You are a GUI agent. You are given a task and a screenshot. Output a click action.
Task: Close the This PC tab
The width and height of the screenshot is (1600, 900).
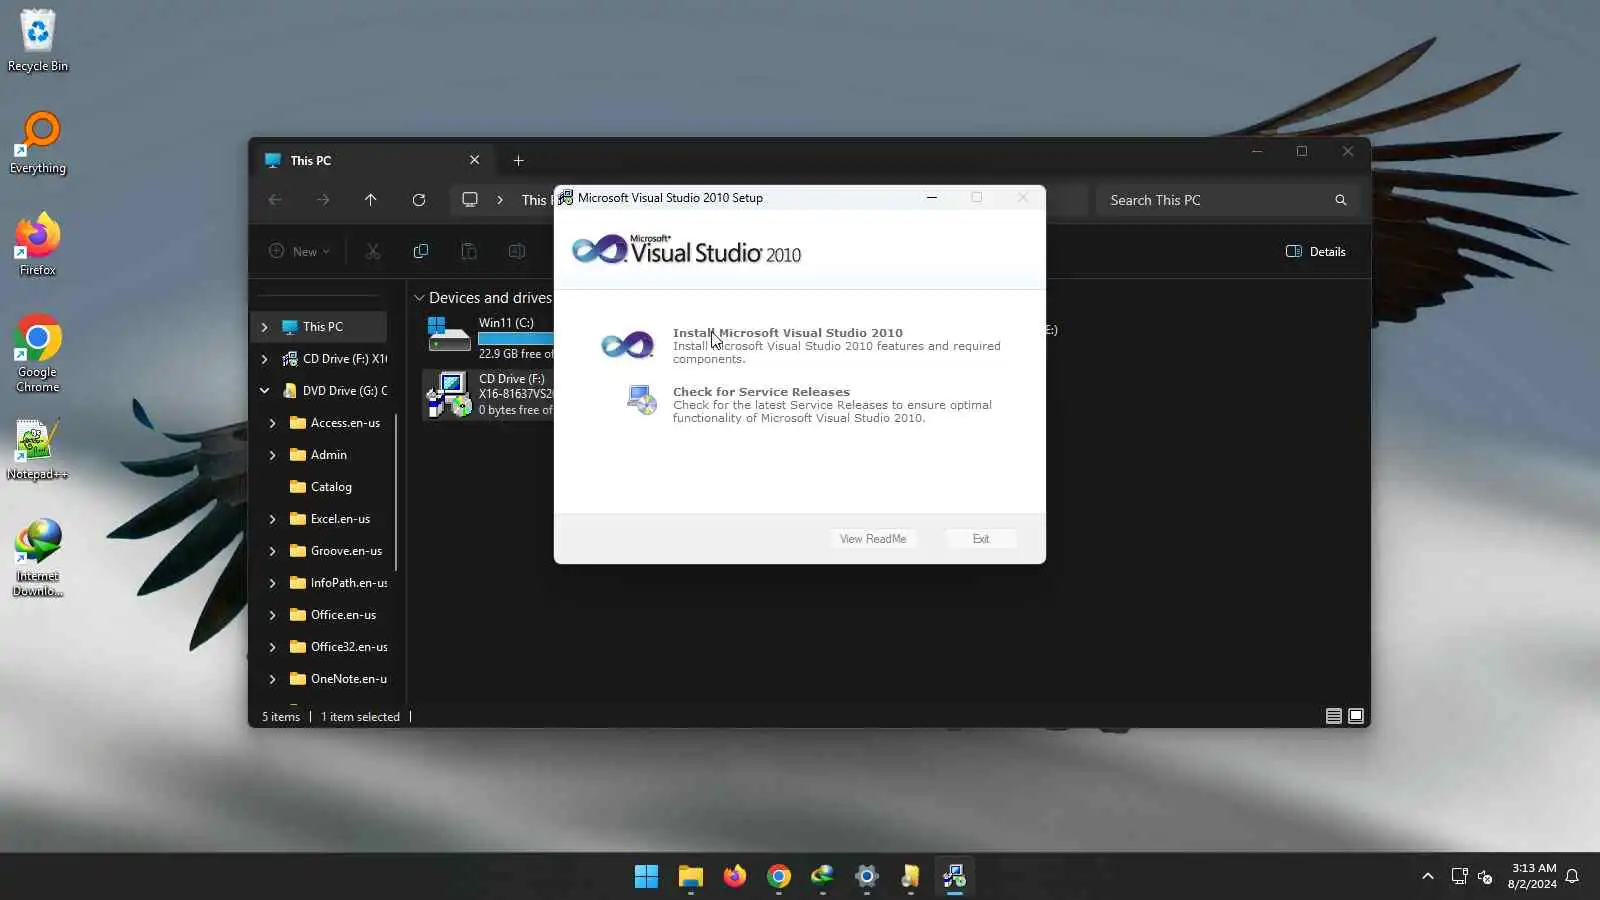pyautogui.click(x=474, y=160)
